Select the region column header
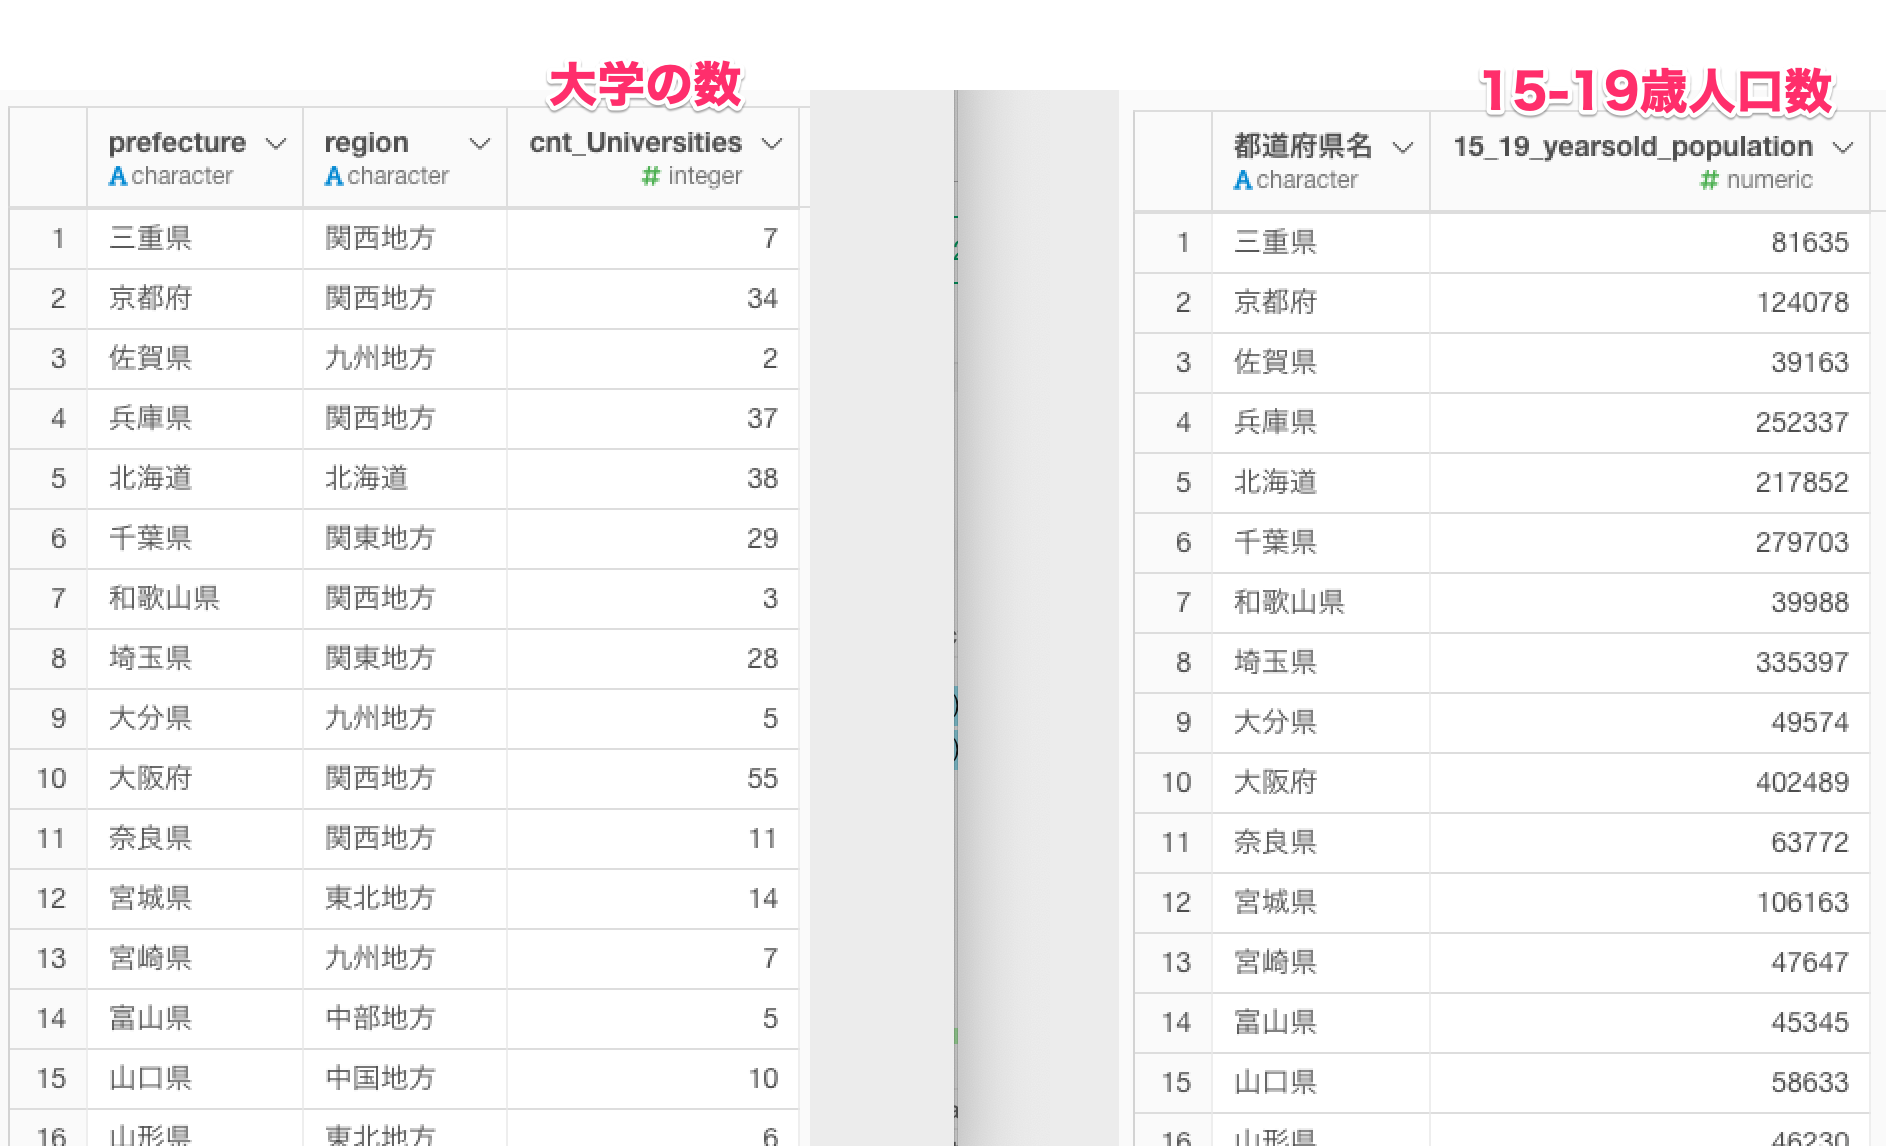This screenshot has height=1146, width=1886. 405,158
